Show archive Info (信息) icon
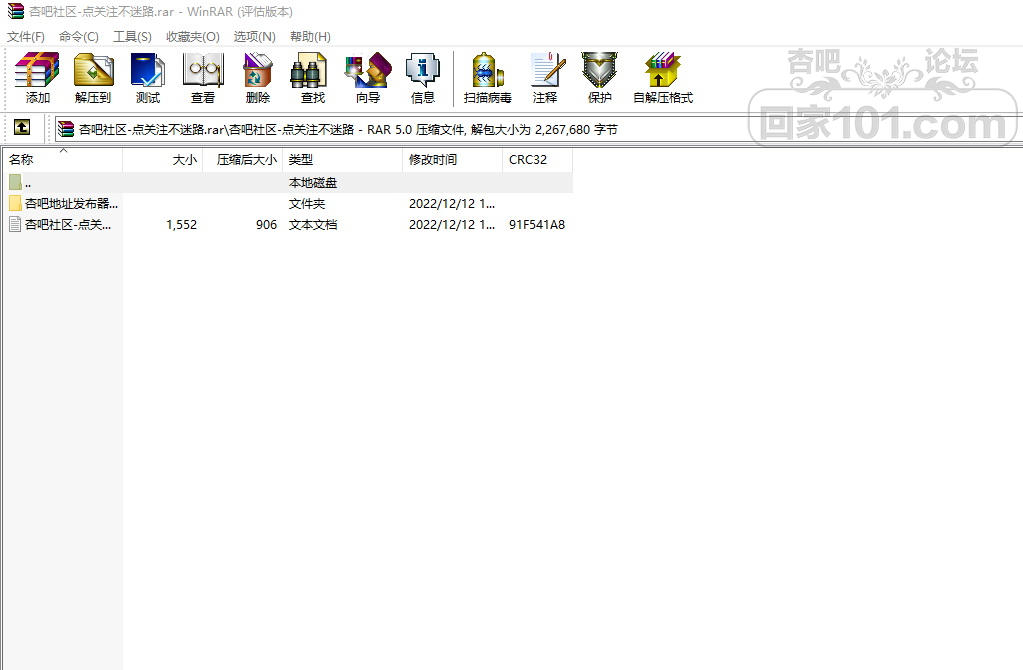This screenshot has width=1023, height=670. coord(423,70)
